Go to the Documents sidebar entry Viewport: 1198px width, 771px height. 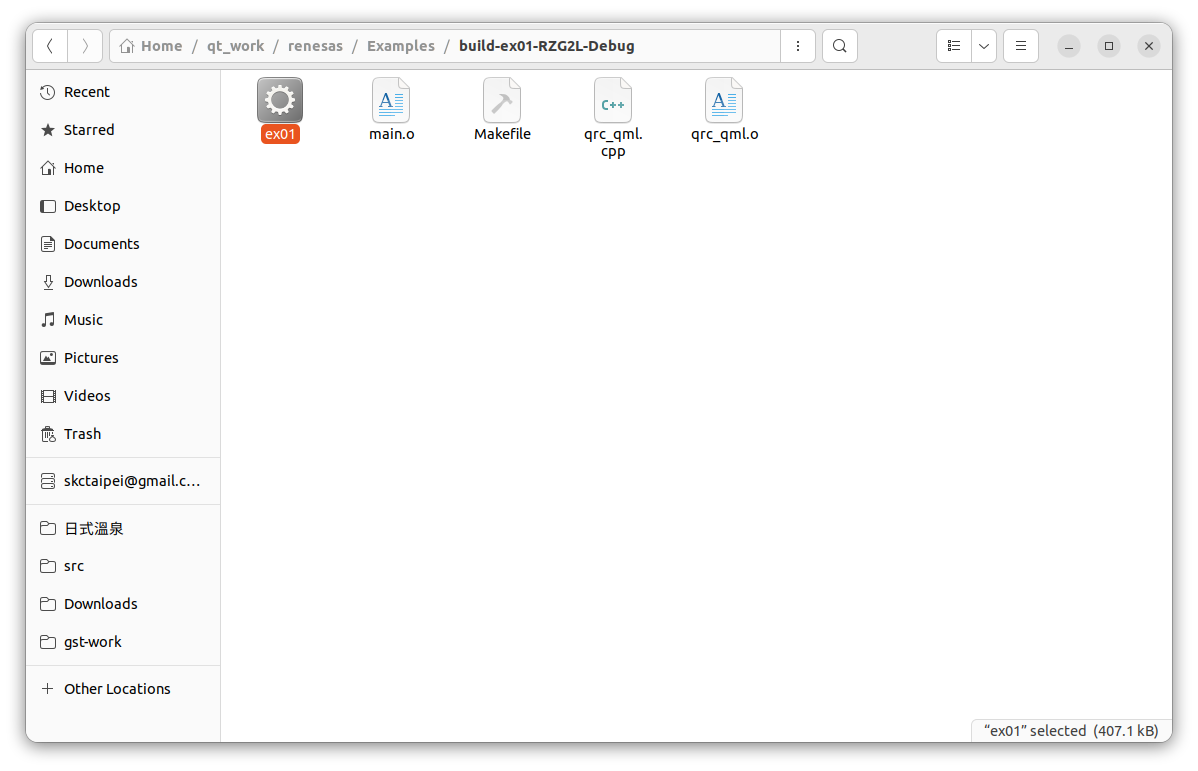[101, 244]
